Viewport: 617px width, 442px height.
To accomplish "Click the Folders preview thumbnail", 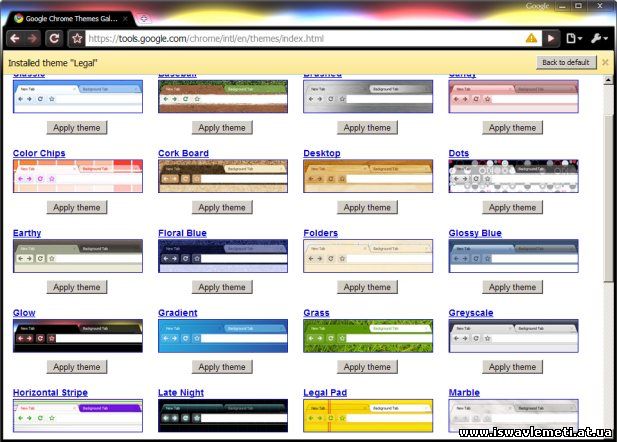I will coord(368,256).
